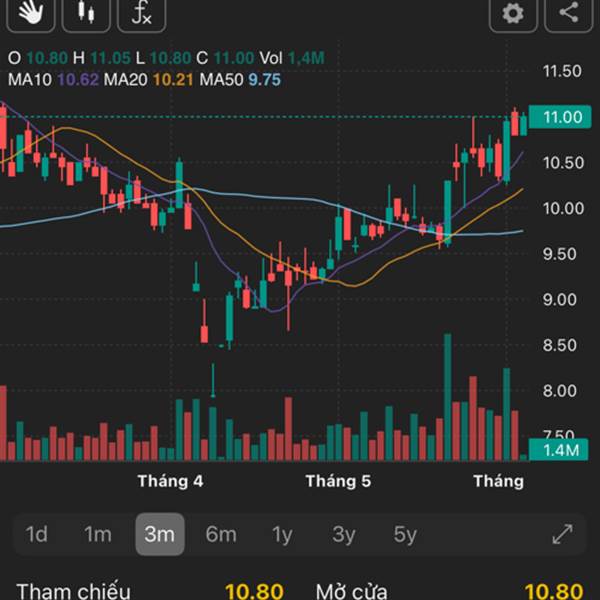The image size is (600, 600).
Task: Tap the 9.50 price axis label
Action: coord(559,254)
